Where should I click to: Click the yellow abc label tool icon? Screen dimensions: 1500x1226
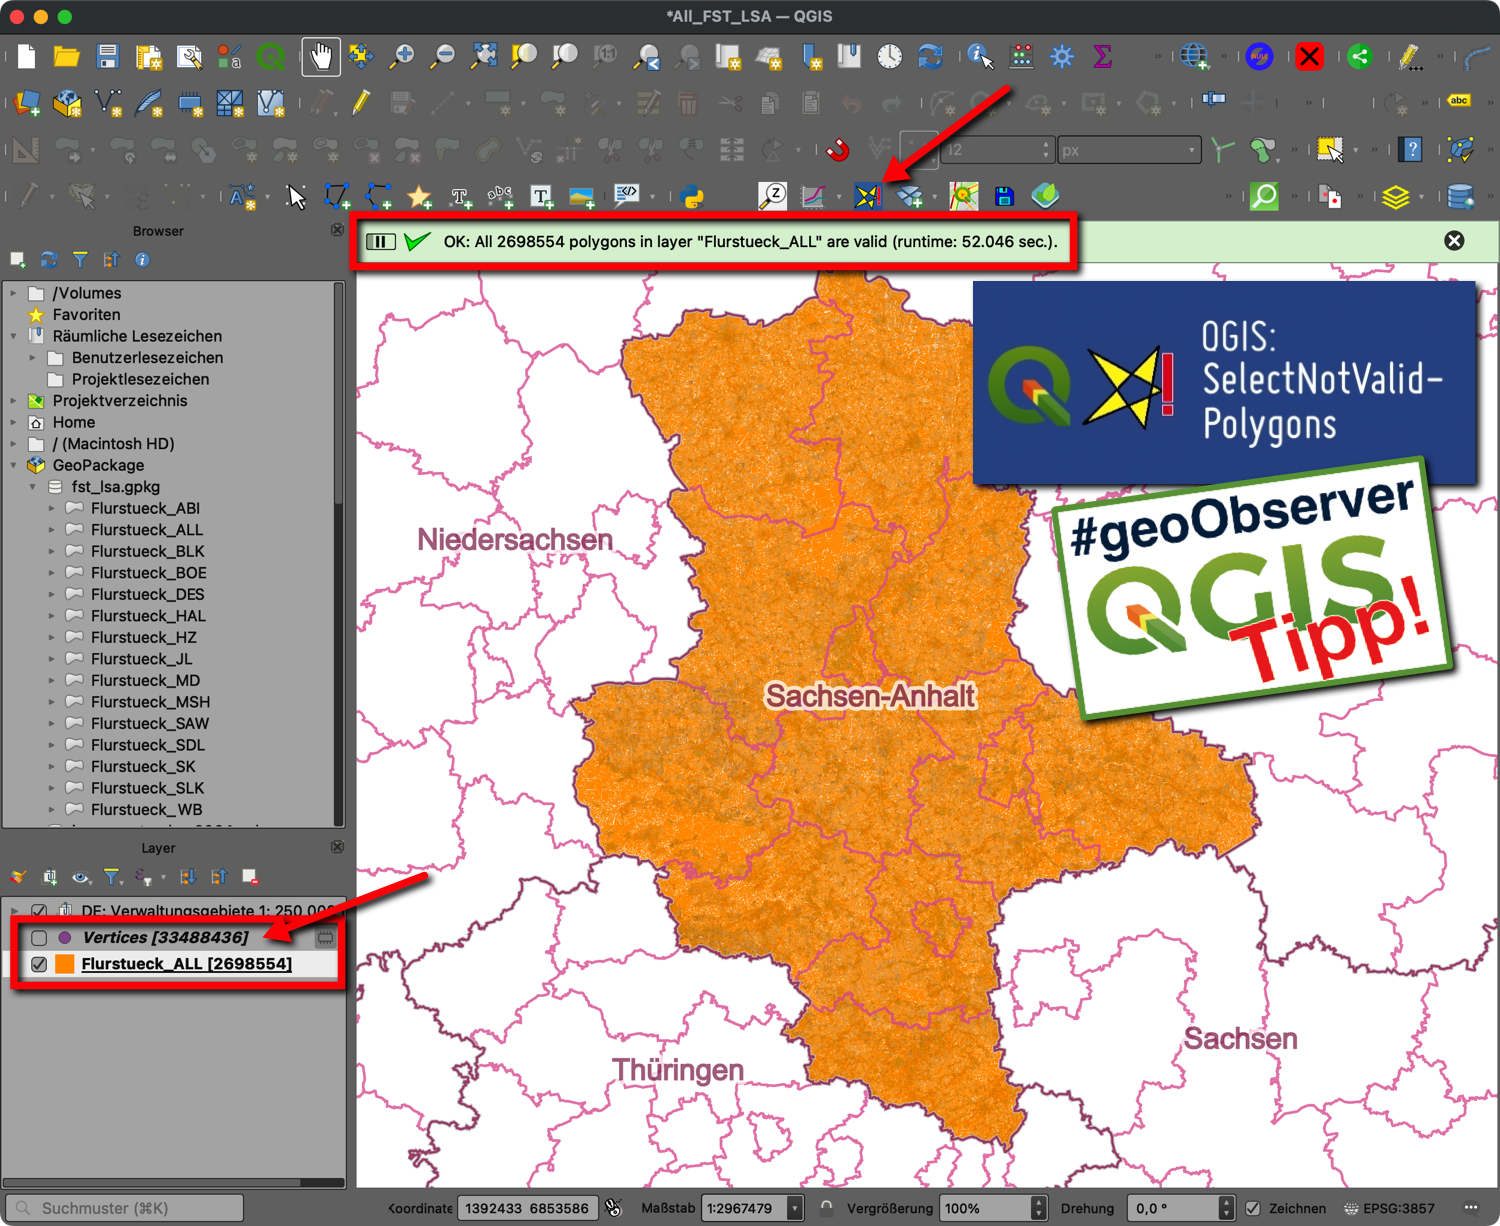tap(1459, 101)
